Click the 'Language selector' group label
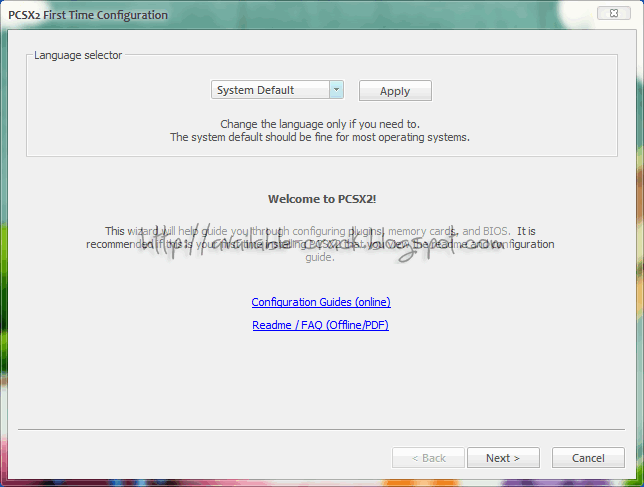Screen dimensions: 644x487 [x=78, y=55]
